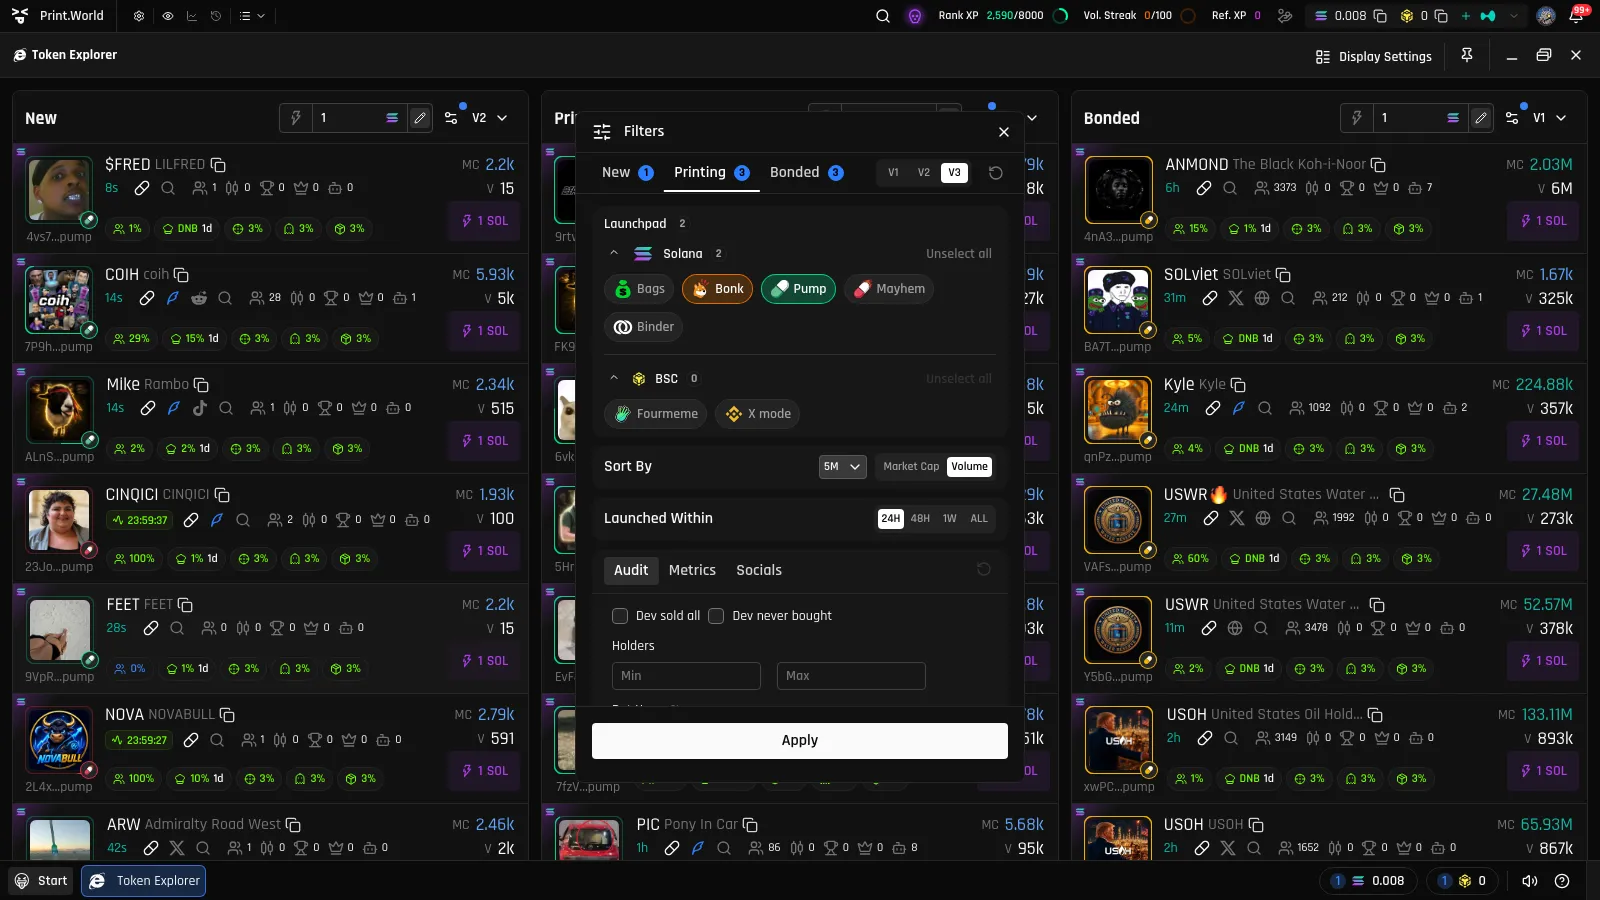Click the notifications bell with 99+ badge
The image size is (1600, 900).
point(1577,15)
